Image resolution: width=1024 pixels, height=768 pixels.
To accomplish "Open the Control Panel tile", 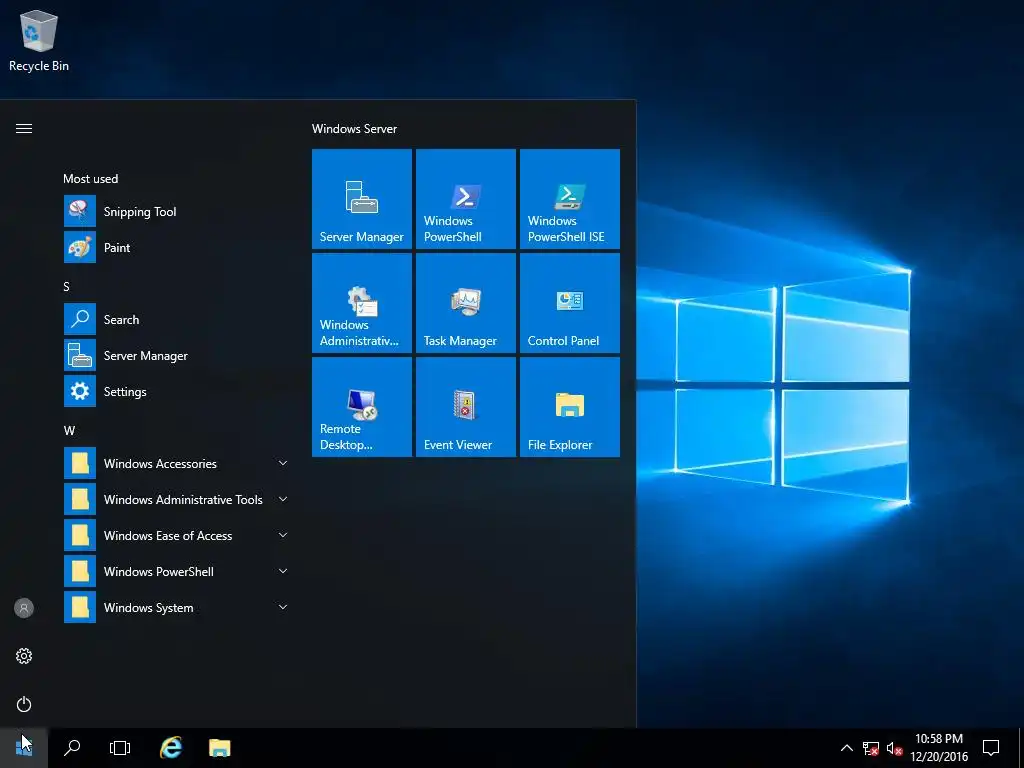I will pos(569,303).
